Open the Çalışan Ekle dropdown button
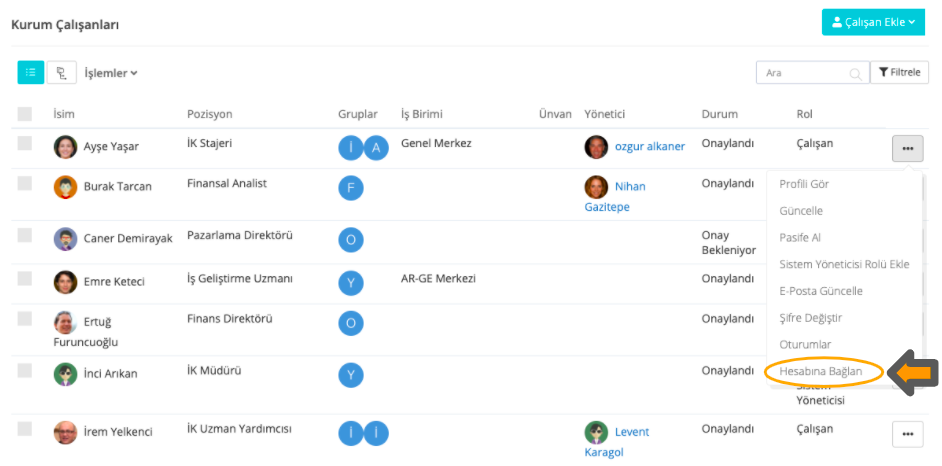Image resolution: width=942 pixels, height=466 pixels. click(873, 22)
